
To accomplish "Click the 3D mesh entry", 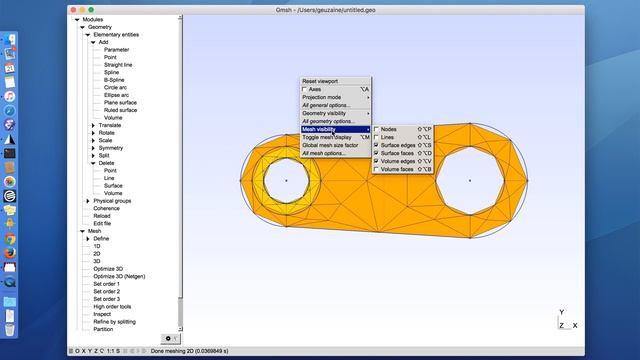I will click(x=97, y=261).
